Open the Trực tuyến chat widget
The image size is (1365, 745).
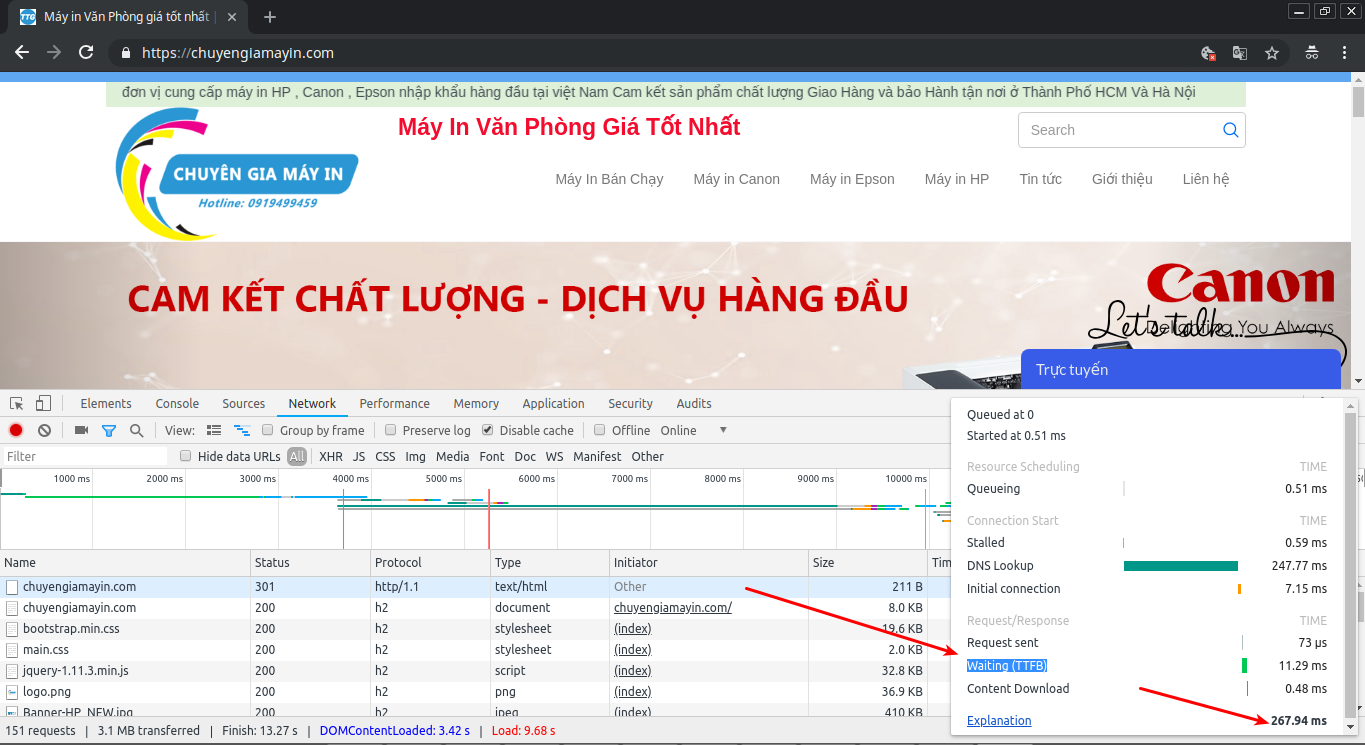[1180, 369]
